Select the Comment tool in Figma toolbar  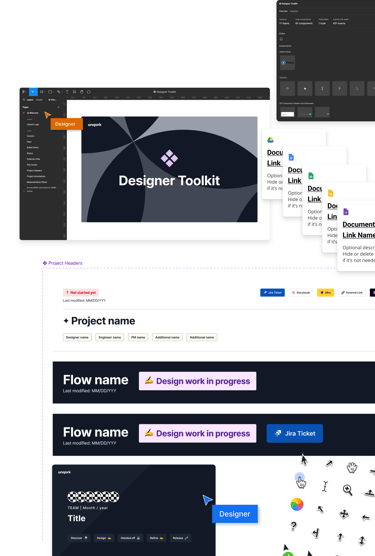tap(89, 92)
